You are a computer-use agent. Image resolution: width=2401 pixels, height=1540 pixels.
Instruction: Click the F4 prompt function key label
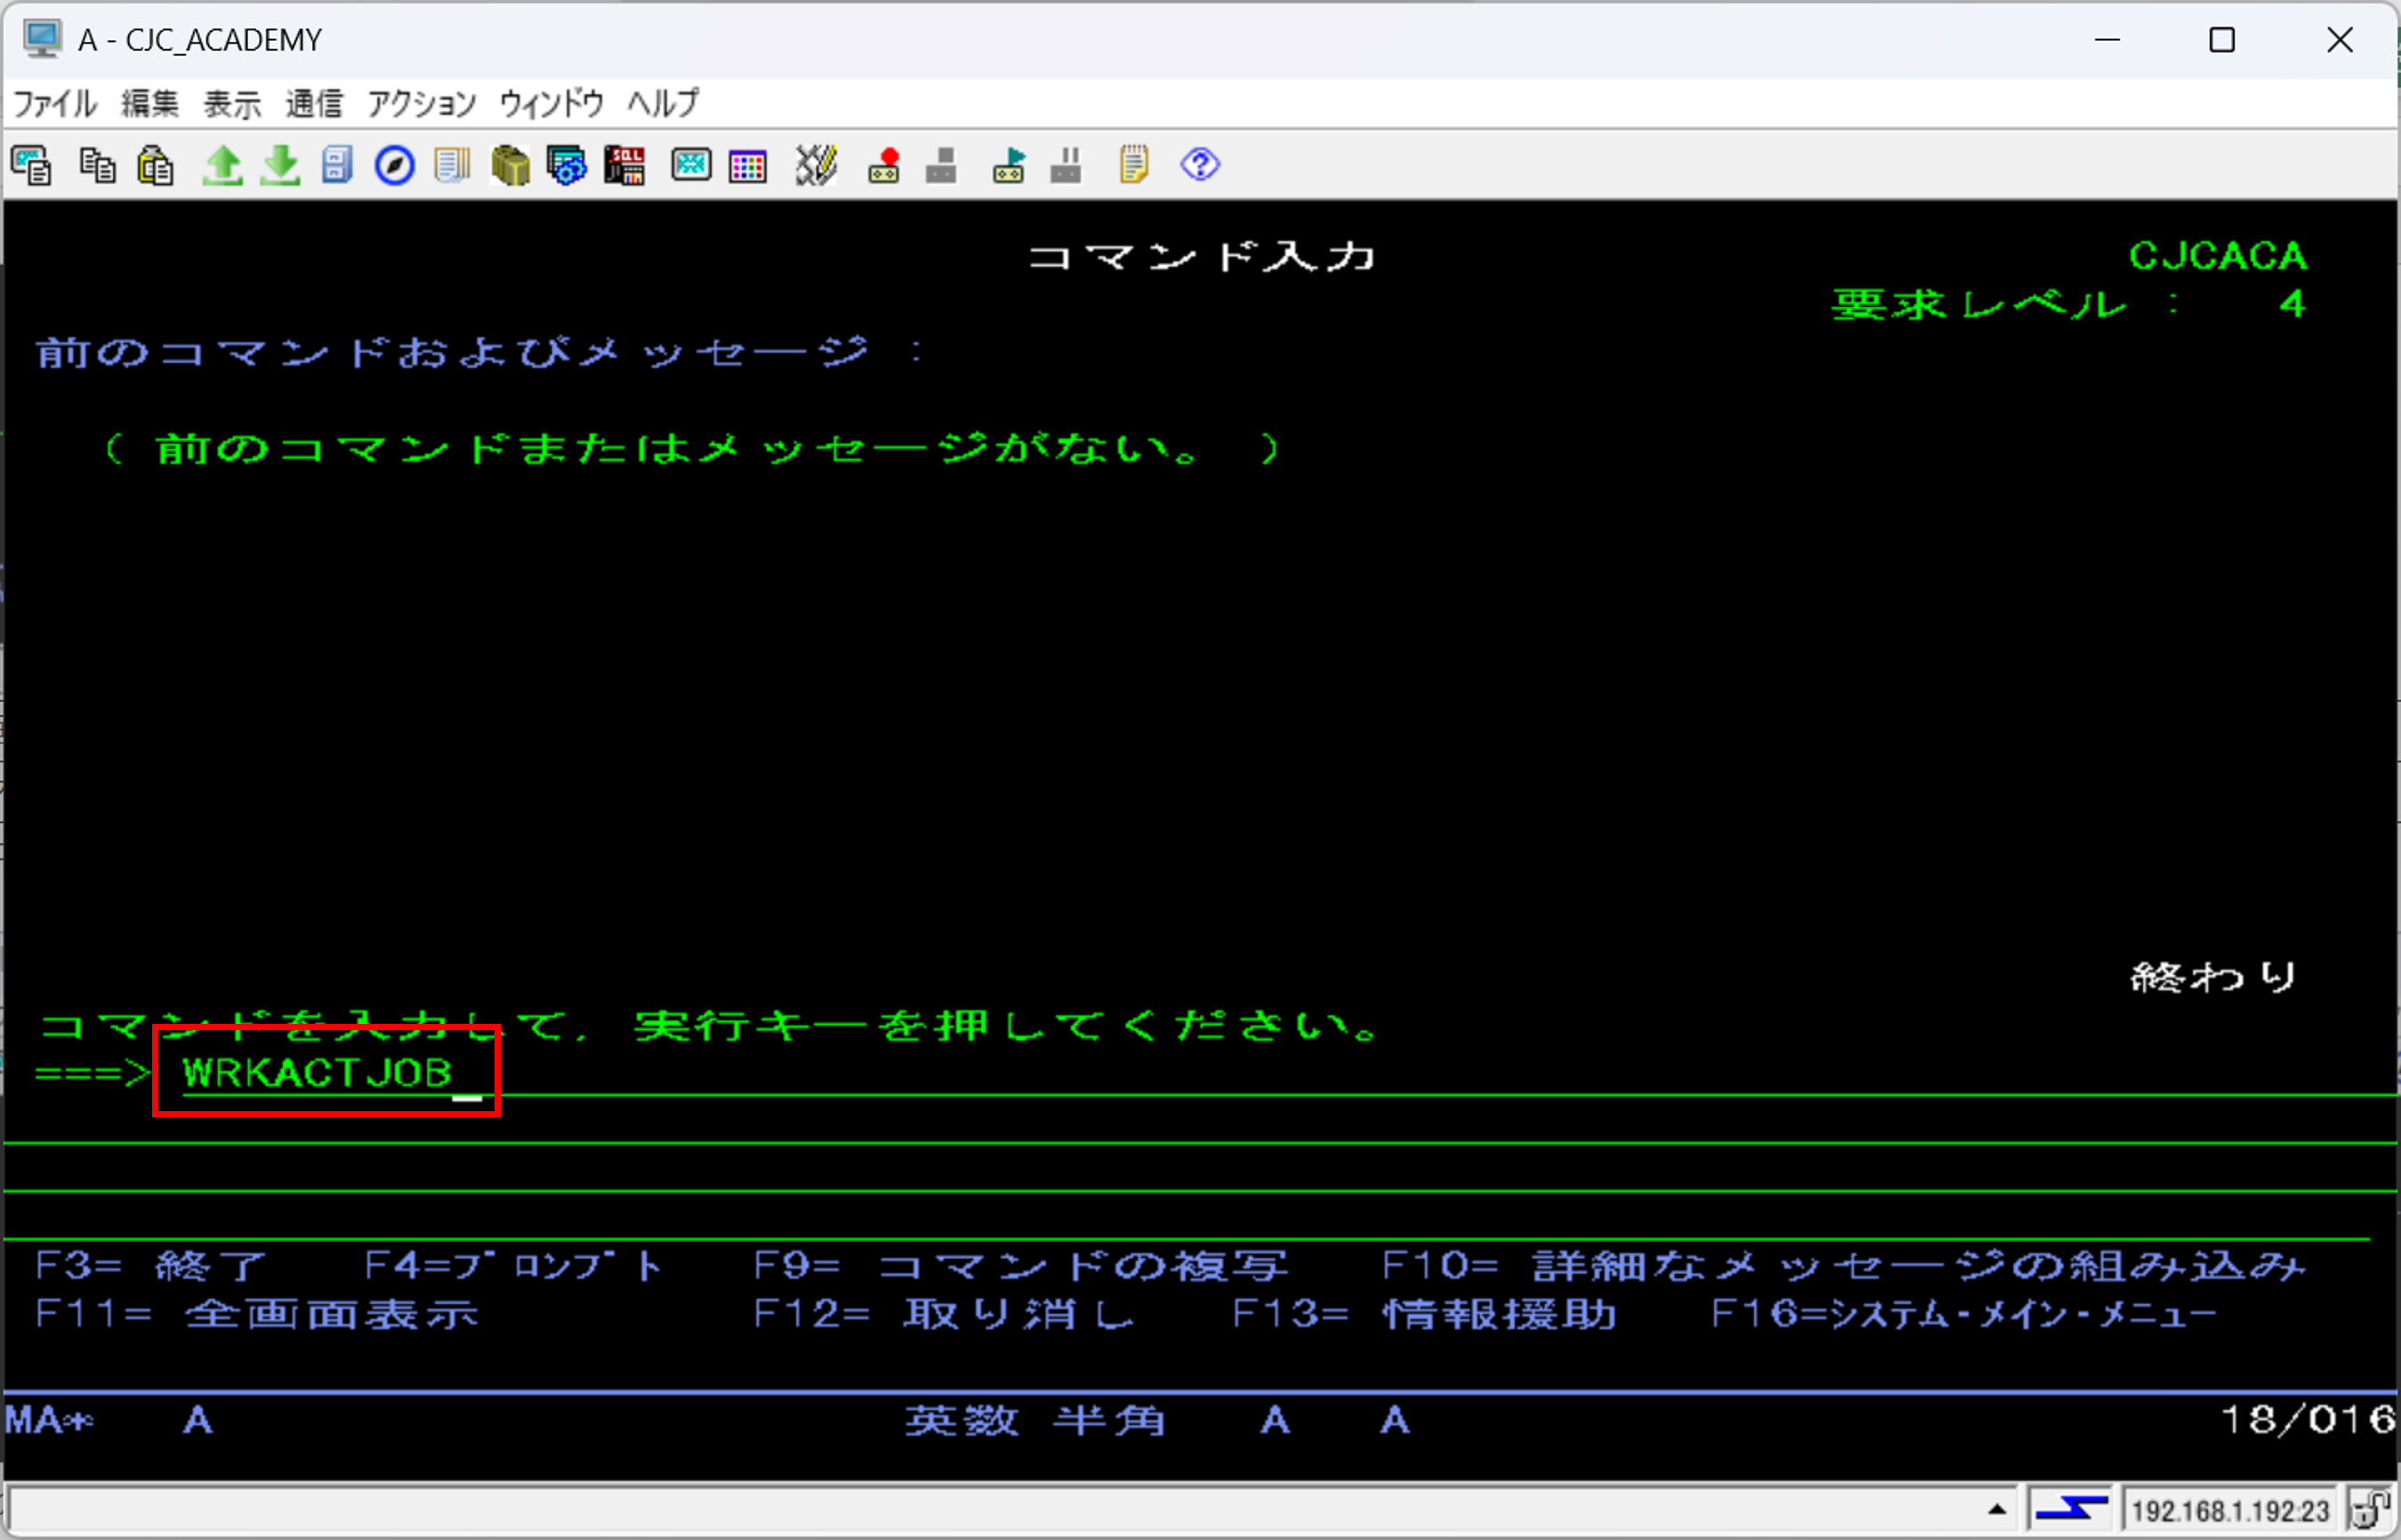(513, 1267)
